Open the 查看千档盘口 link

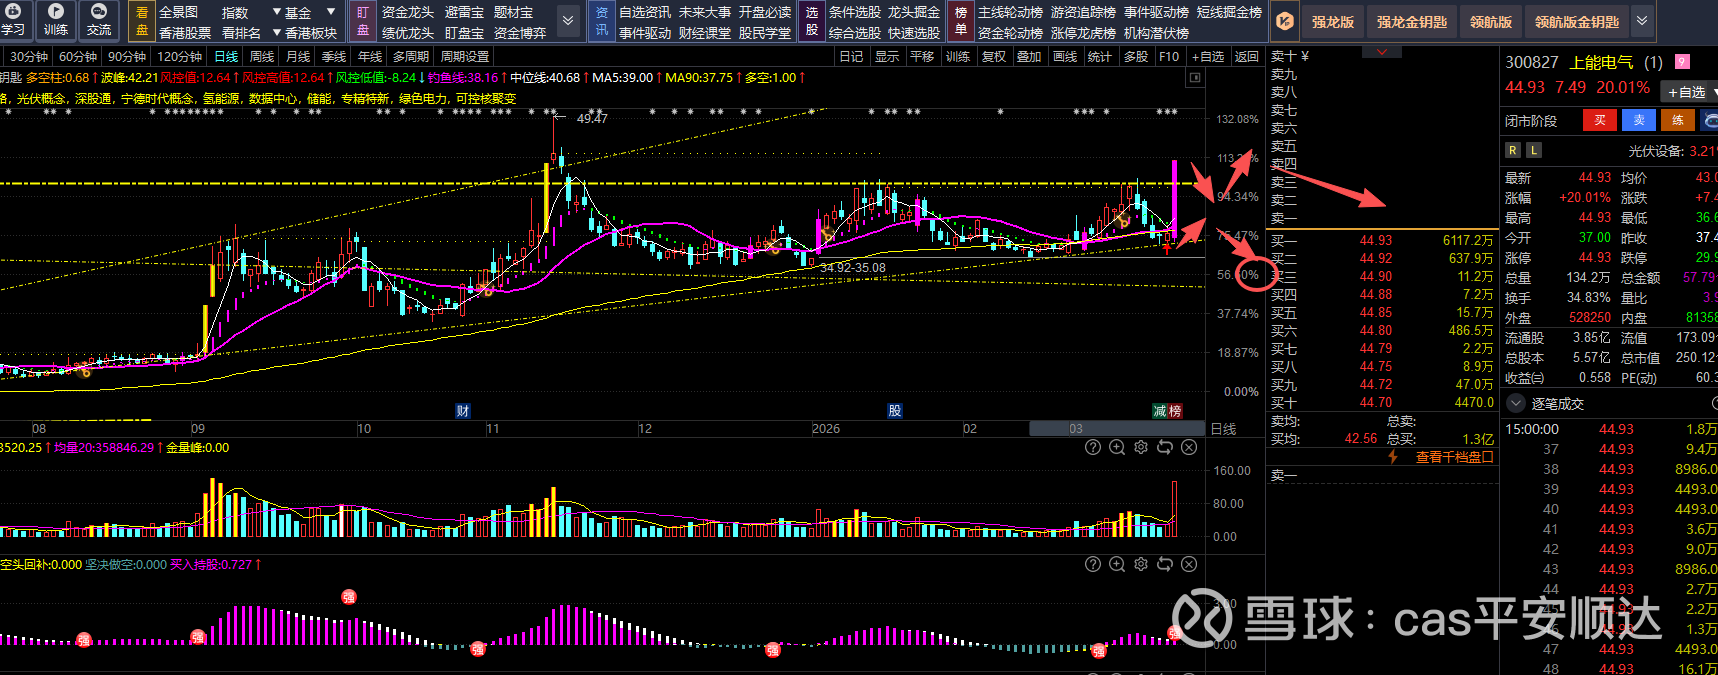1454,457
